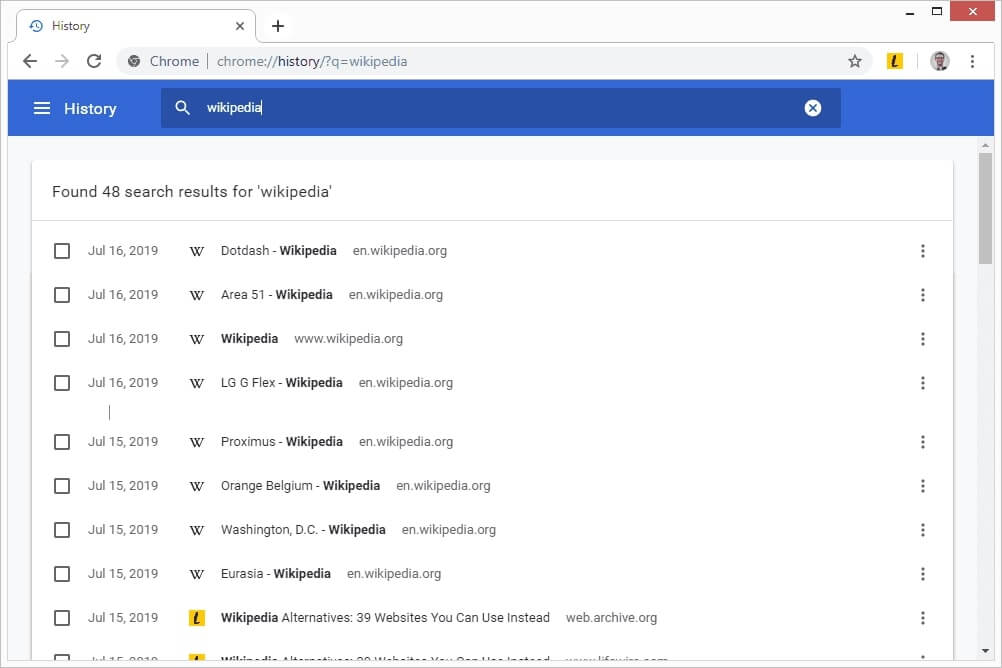
Task: Open the Dotdash - Wikipedia history link
Action: (x=279, y=251)
